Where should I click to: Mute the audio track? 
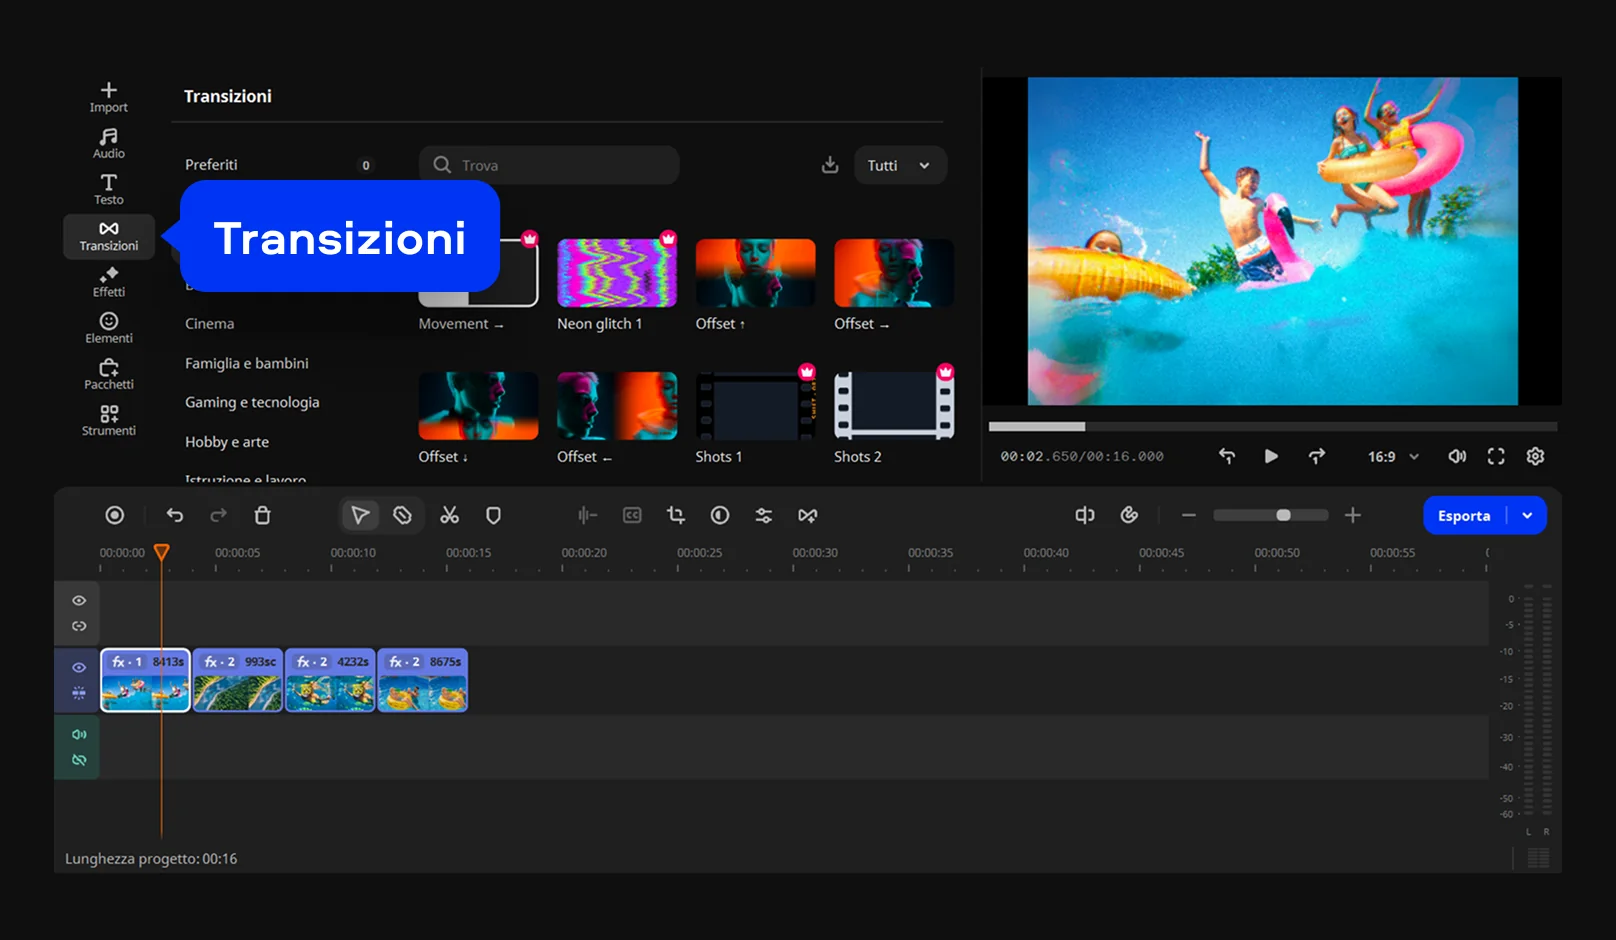point(79,734)
